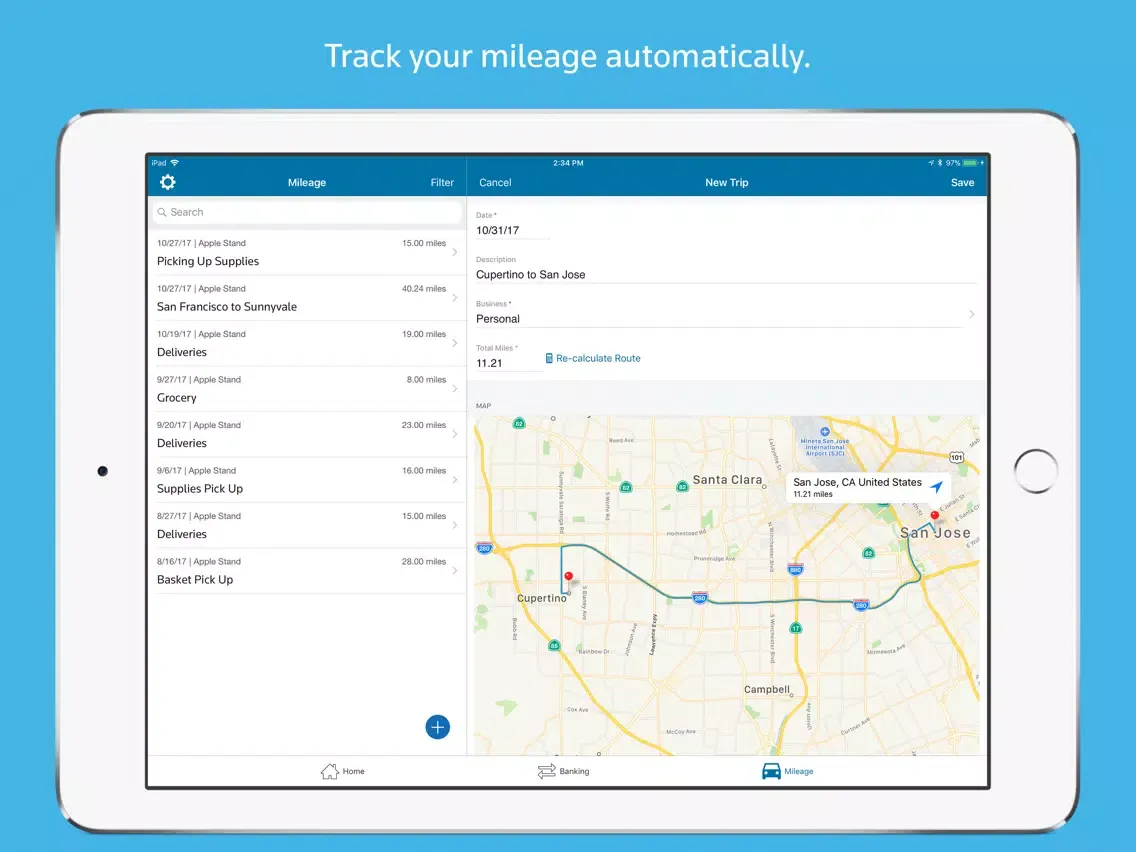
Task: Switch to the Home tab
Action: [x=342, y=771]
